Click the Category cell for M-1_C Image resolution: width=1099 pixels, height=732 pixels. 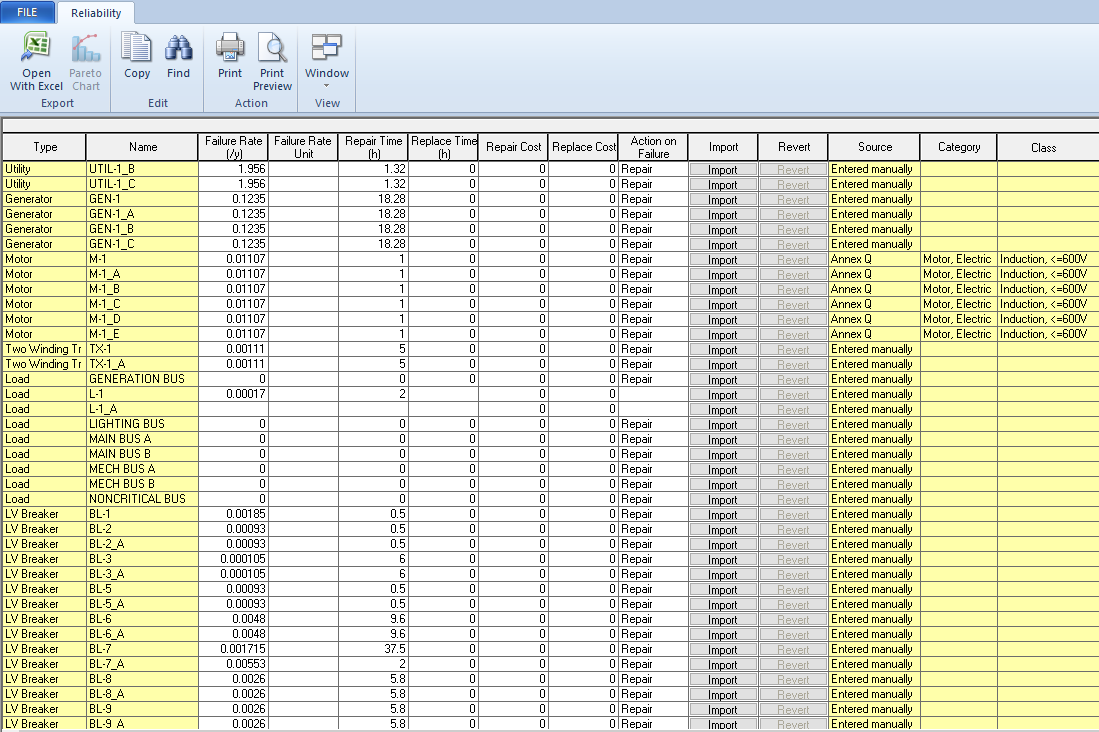pyautogui.click(x=958, y=304)
